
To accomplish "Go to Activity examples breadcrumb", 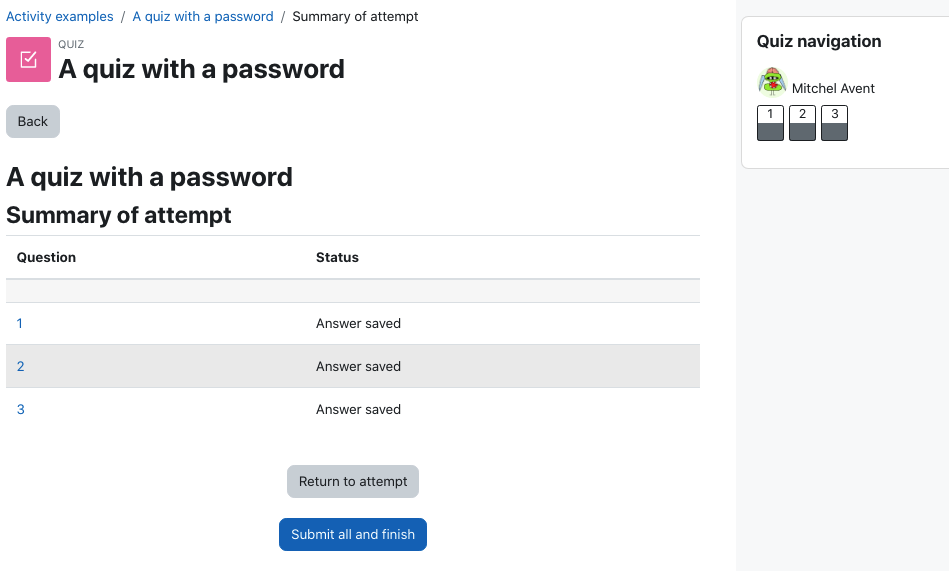I will coord(59,16).
